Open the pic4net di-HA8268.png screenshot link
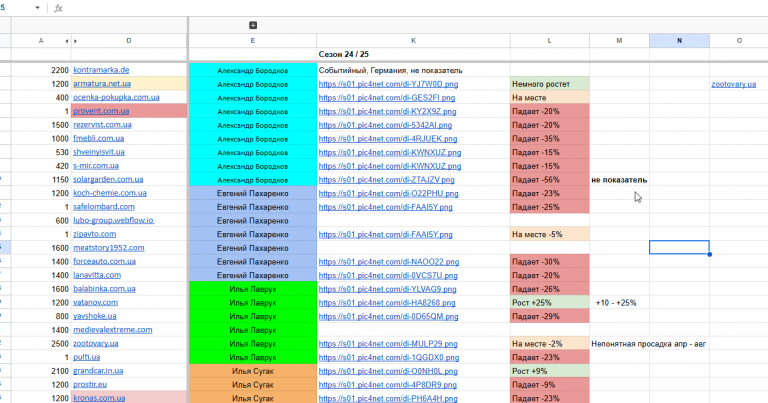 [387, 303]
